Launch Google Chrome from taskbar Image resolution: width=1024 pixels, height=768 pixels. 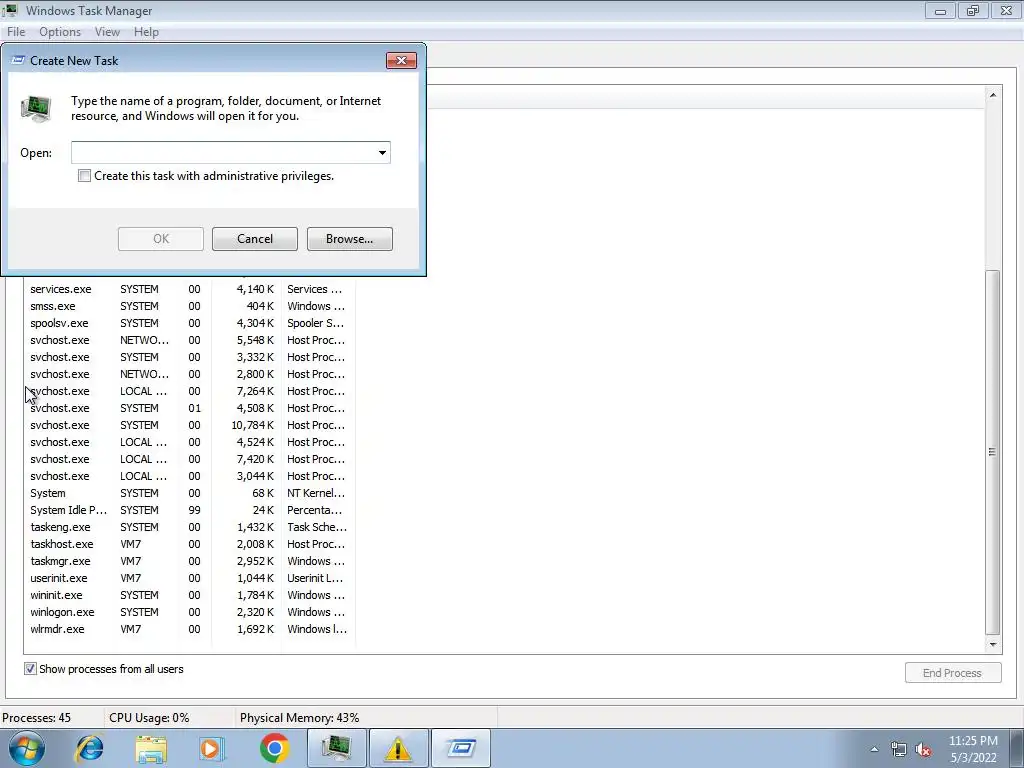pyautogui.click(x=274, y=748)
